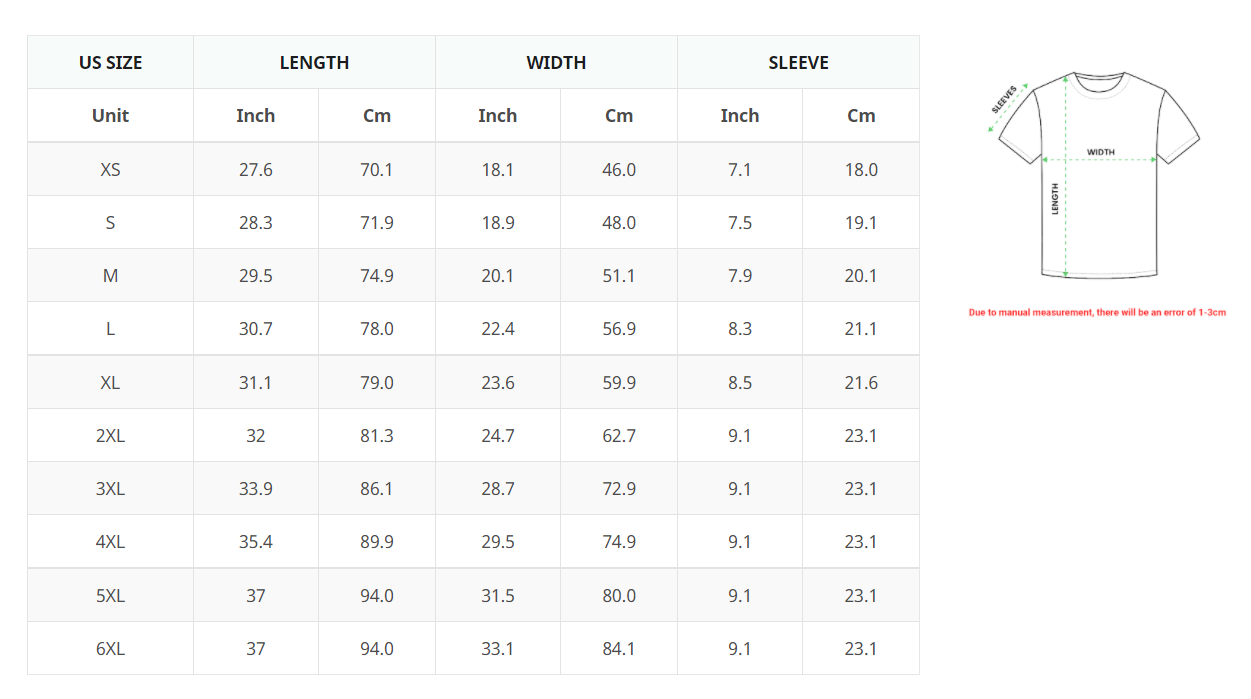Select the 6XL size row label
The image size is (1251, 699).
[x=110, y=649]
